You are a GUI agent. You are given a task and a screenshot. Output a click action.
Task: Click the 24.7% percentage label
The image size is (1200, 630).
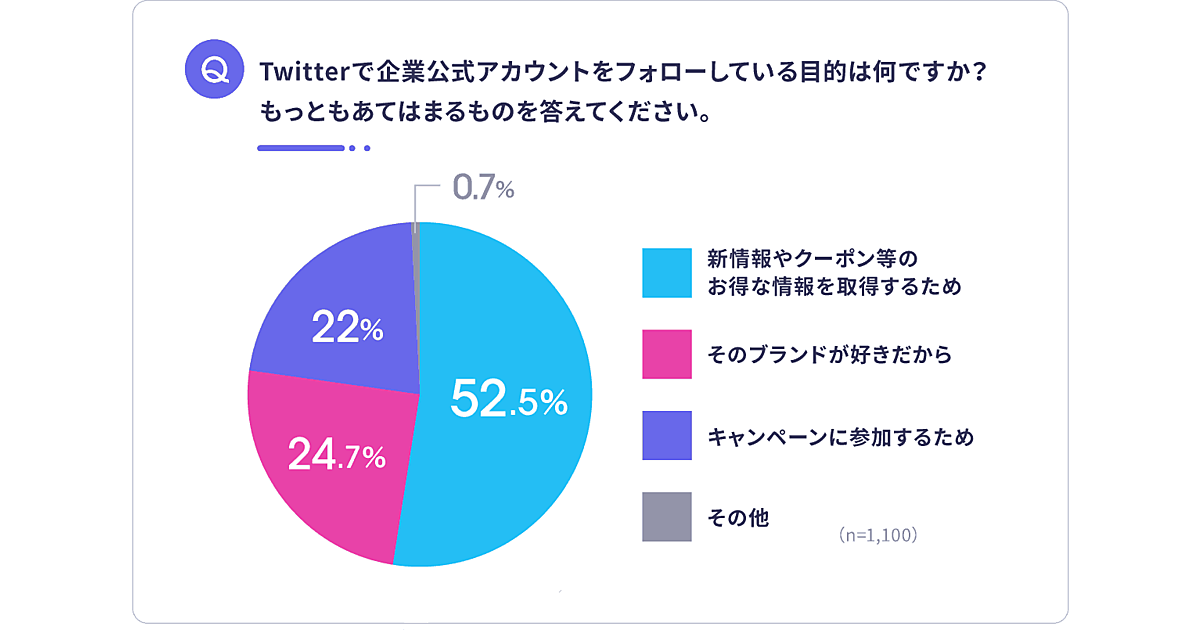click(x=336, y=456)
